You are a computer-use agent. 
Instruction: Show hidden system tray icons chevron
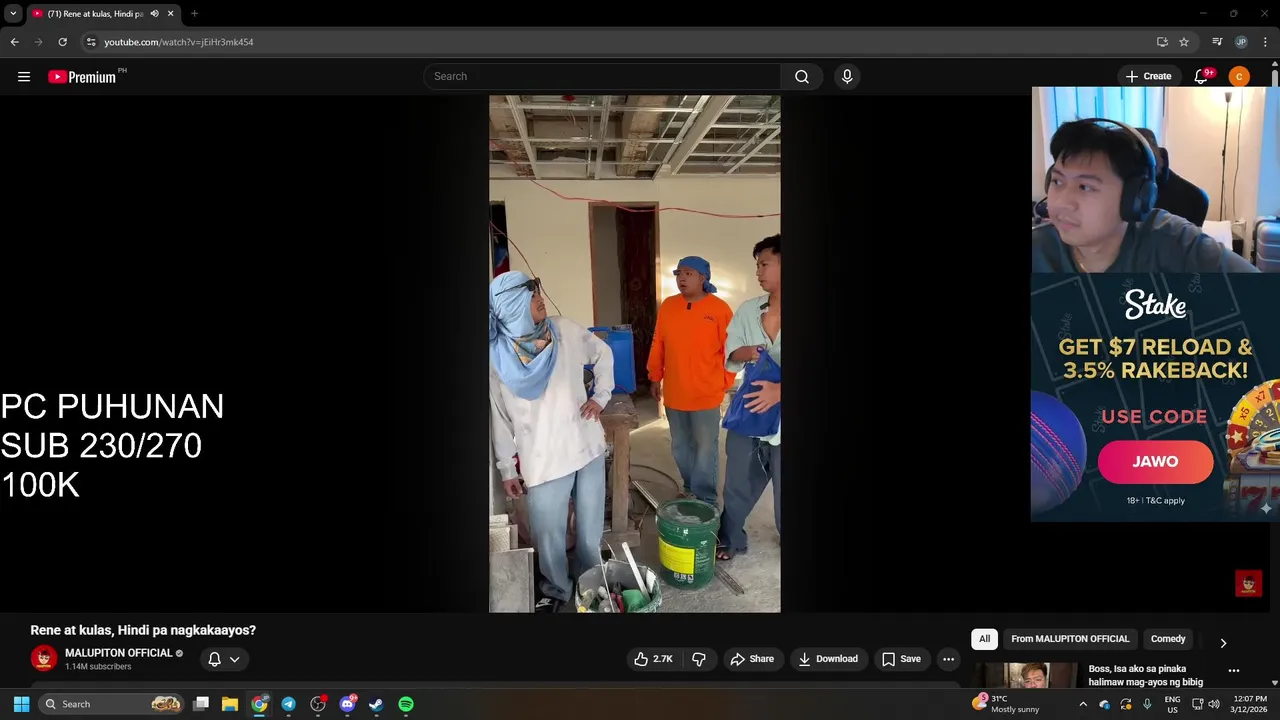(1082, 704)
